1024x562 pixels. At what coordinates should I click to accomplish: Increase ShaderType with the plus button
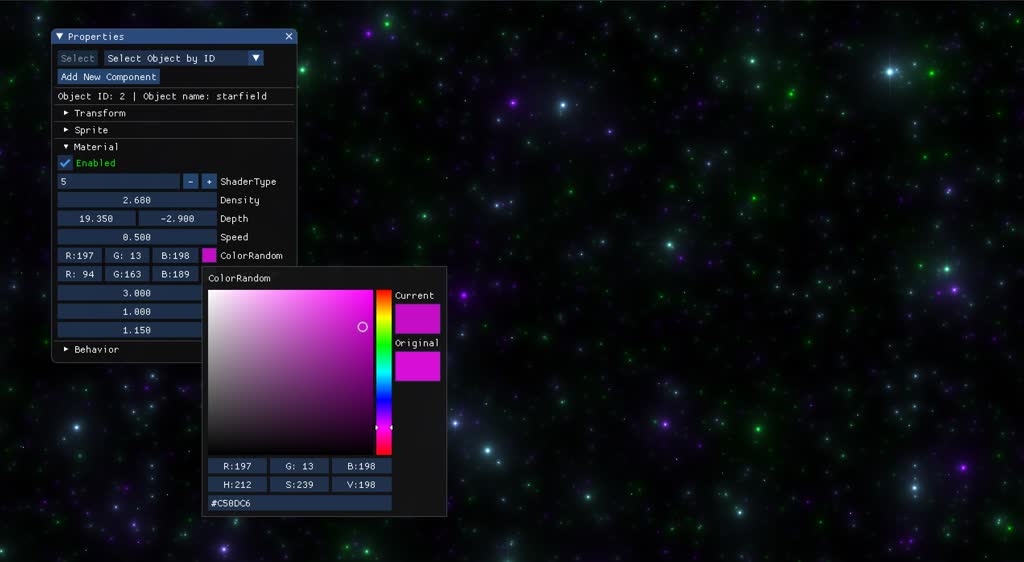[x=209, y=182]
